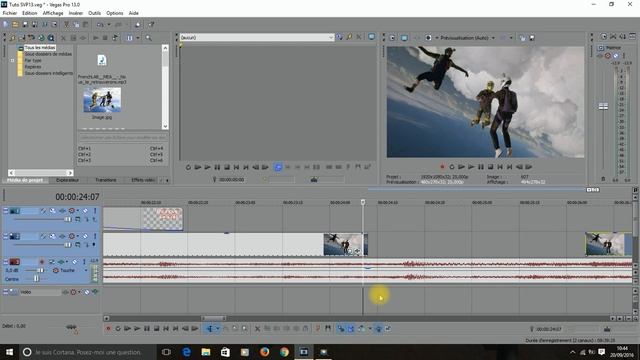This screenshot has width=640, height=360.
Task: Click the Start Preview play icon in project media
Action: coord(96,38)
